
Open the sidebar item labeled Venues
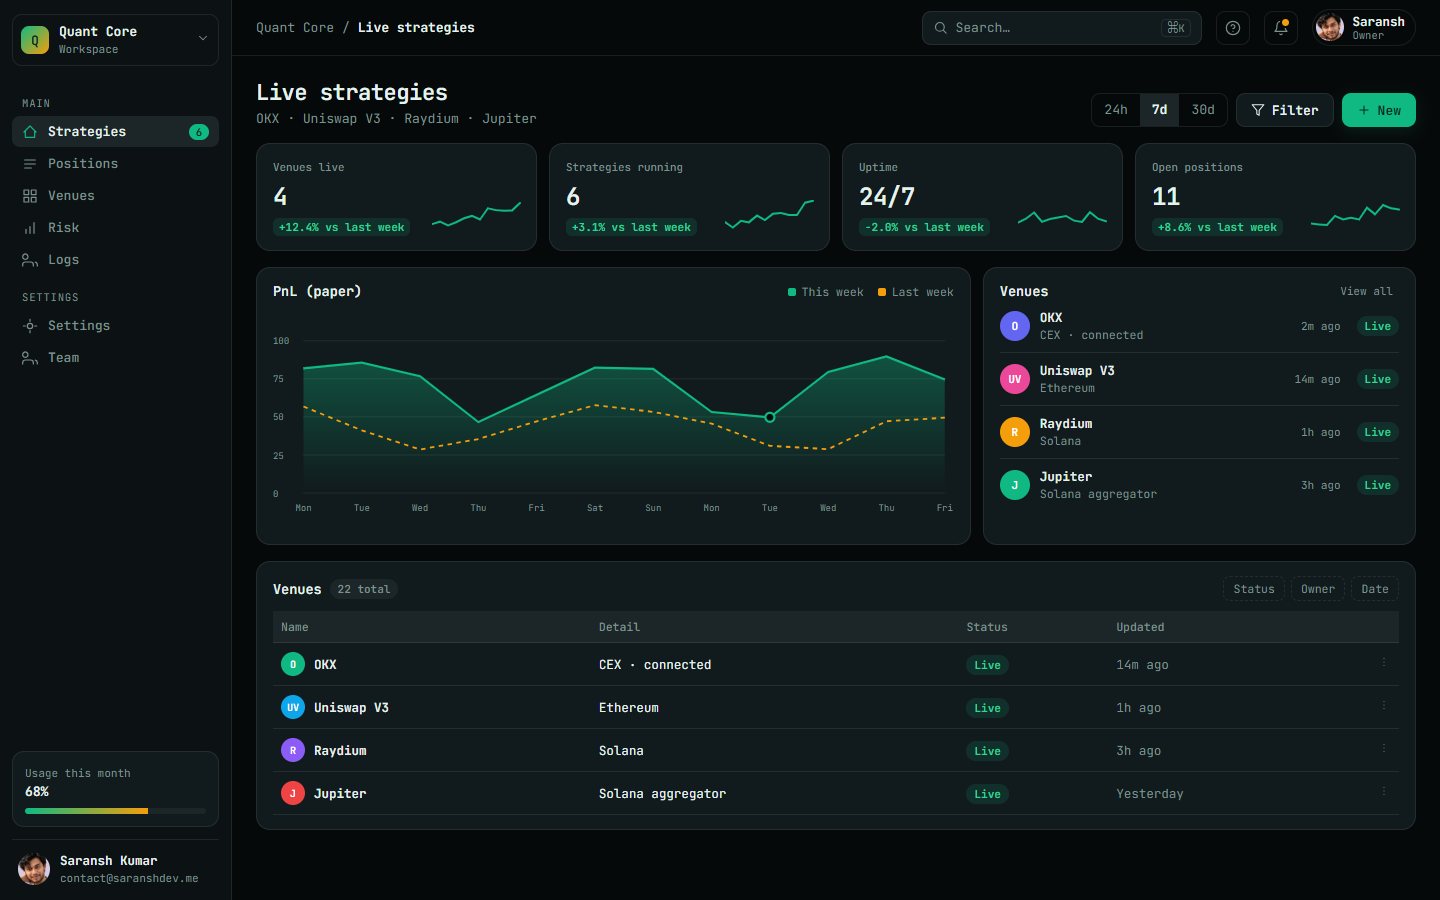pos(115,196)
